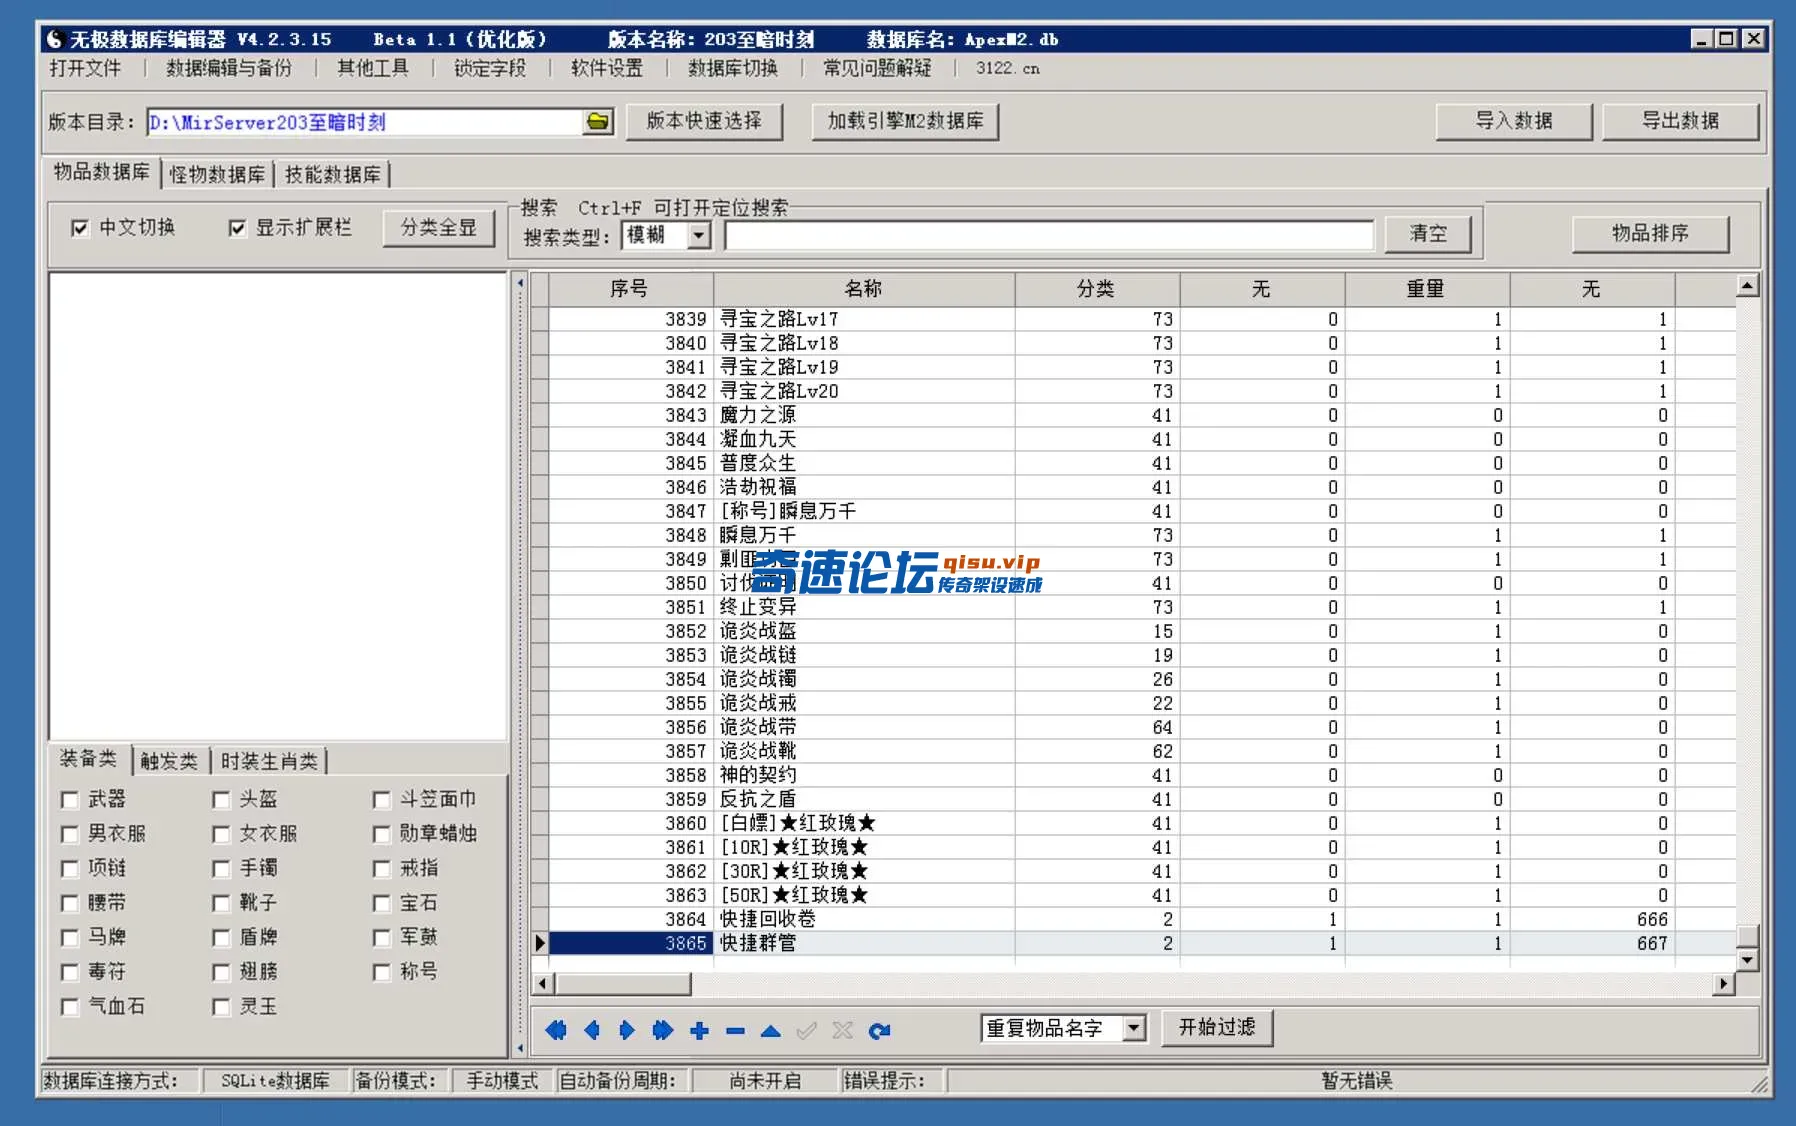Switch to the 技能数据库 tab
The height and width of the screenshot is (1126, 1796).
click(x=333, y=174)
